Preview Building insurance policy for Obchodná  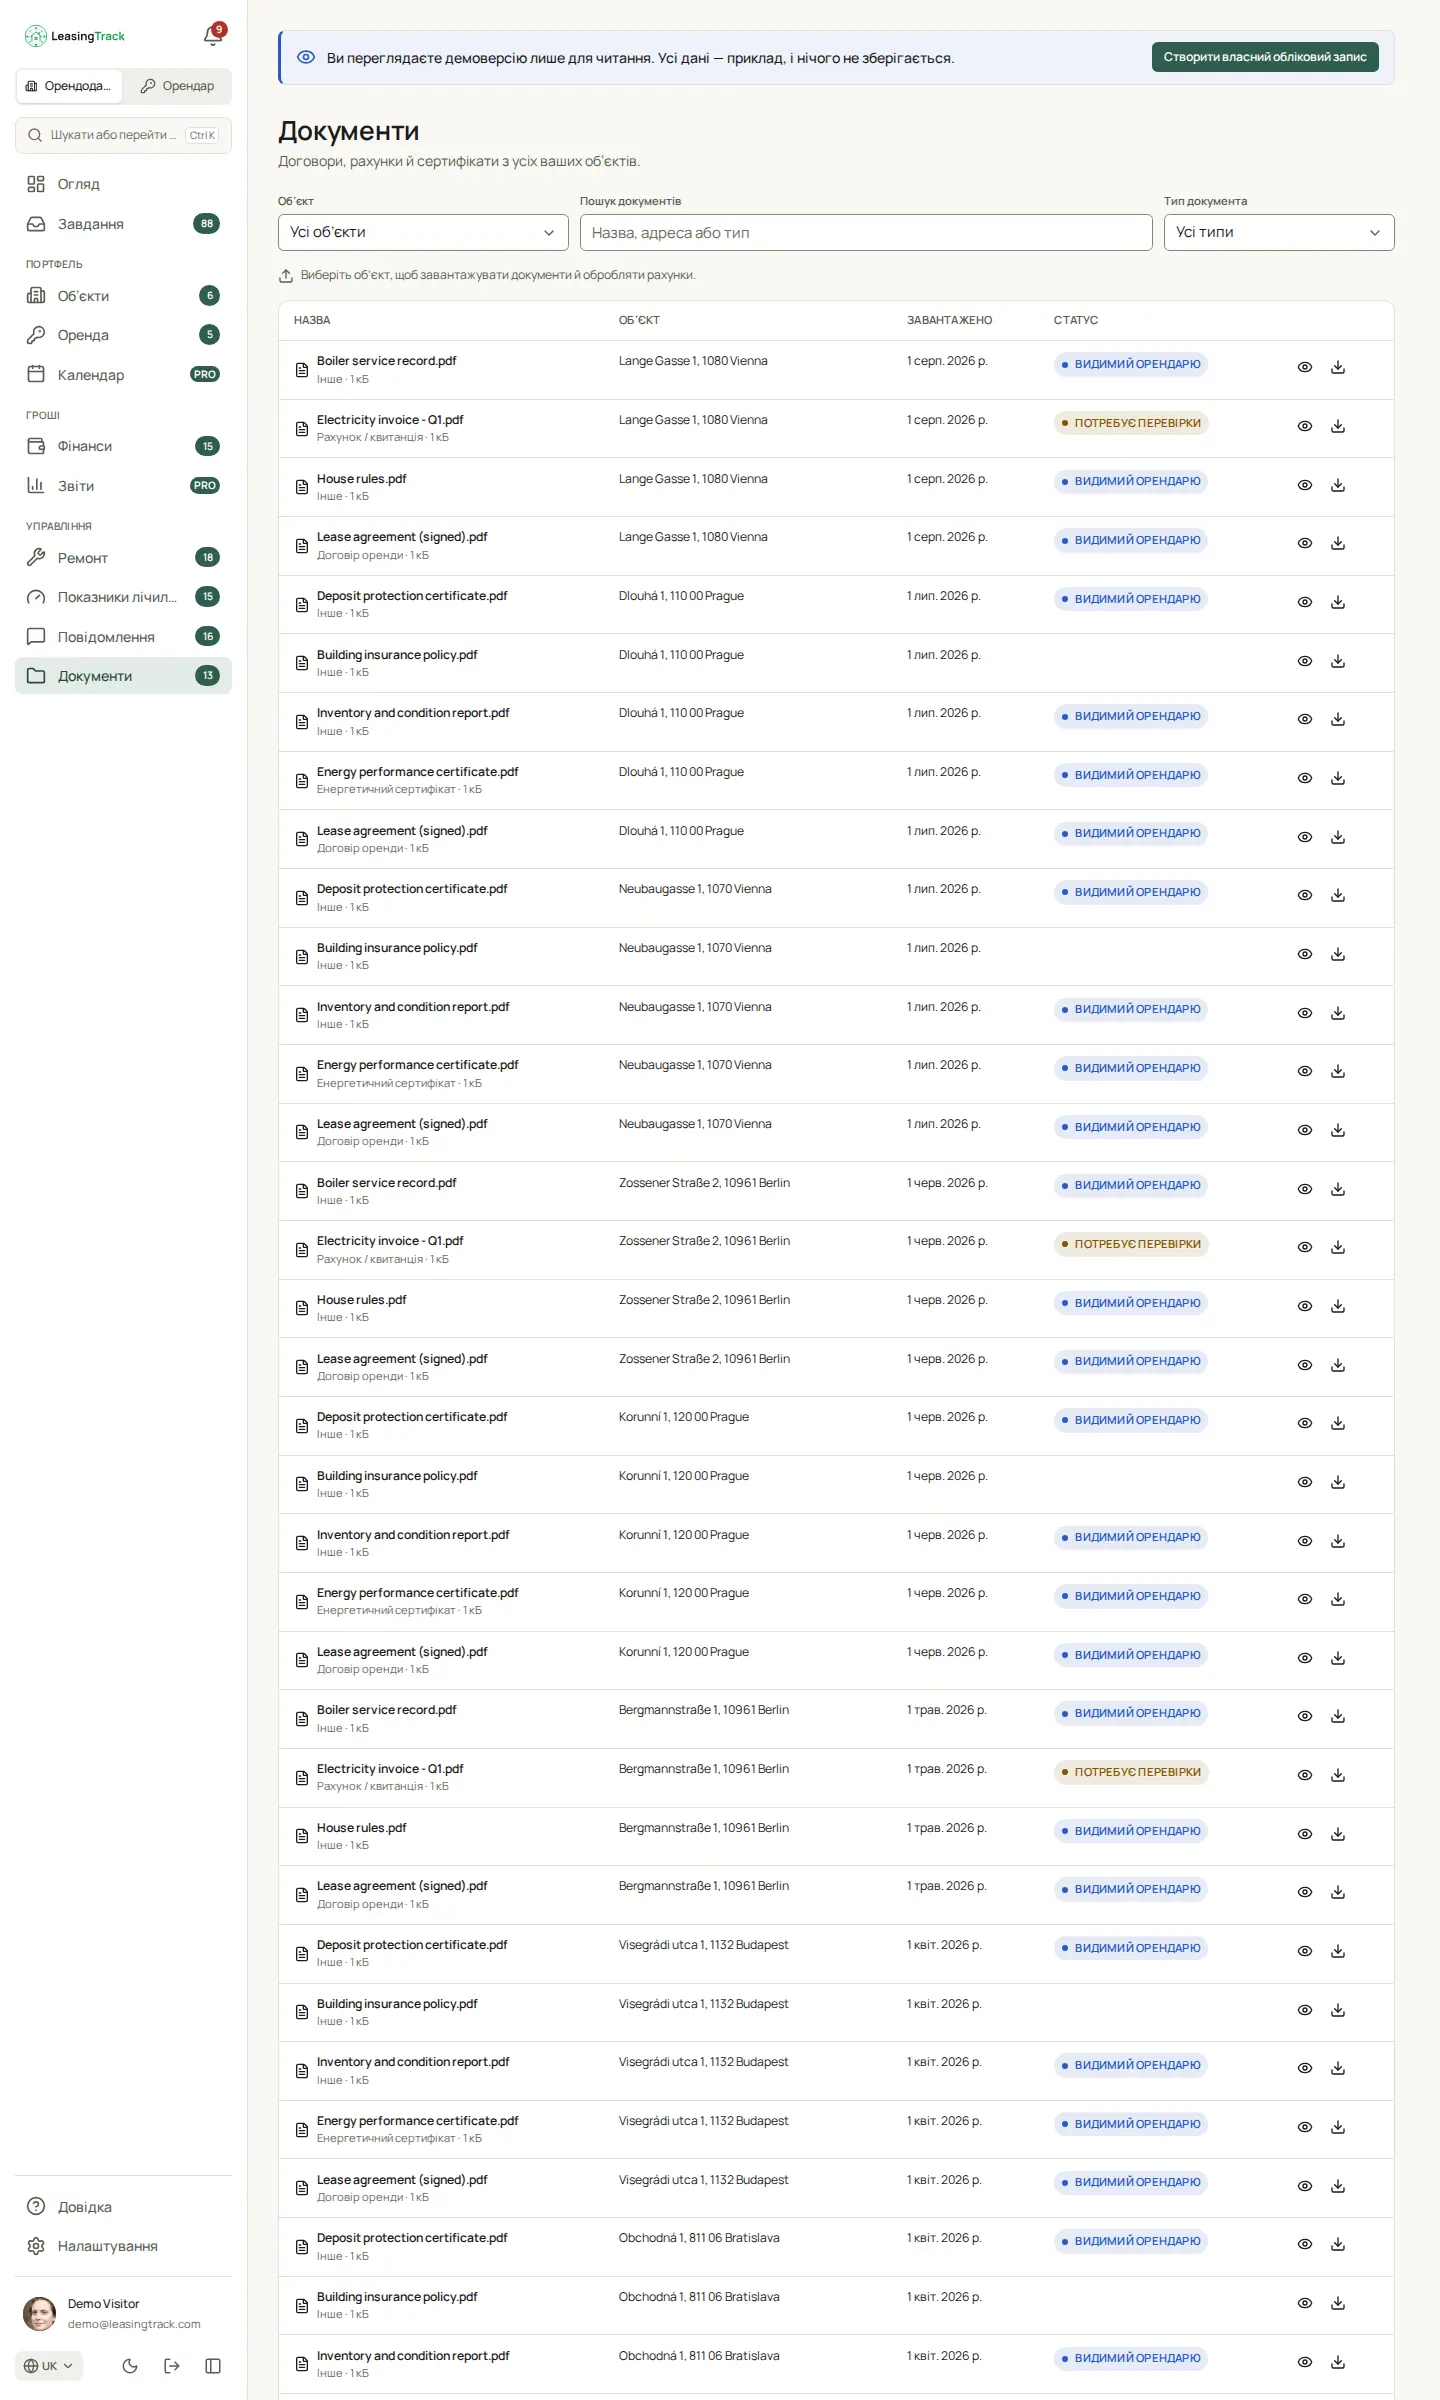pyautogui.click(x=1304, y=2303)
